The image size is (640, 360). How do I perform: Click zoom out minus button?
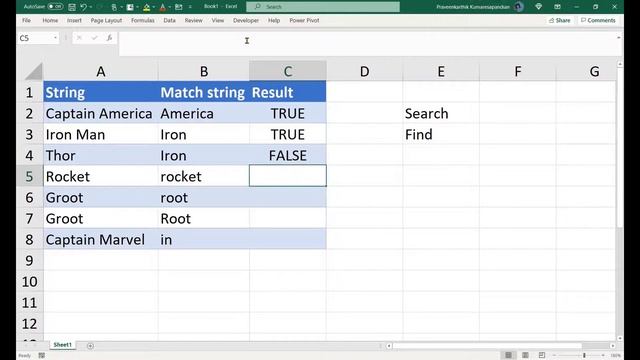pyautogui.click(x=554, y=356)
